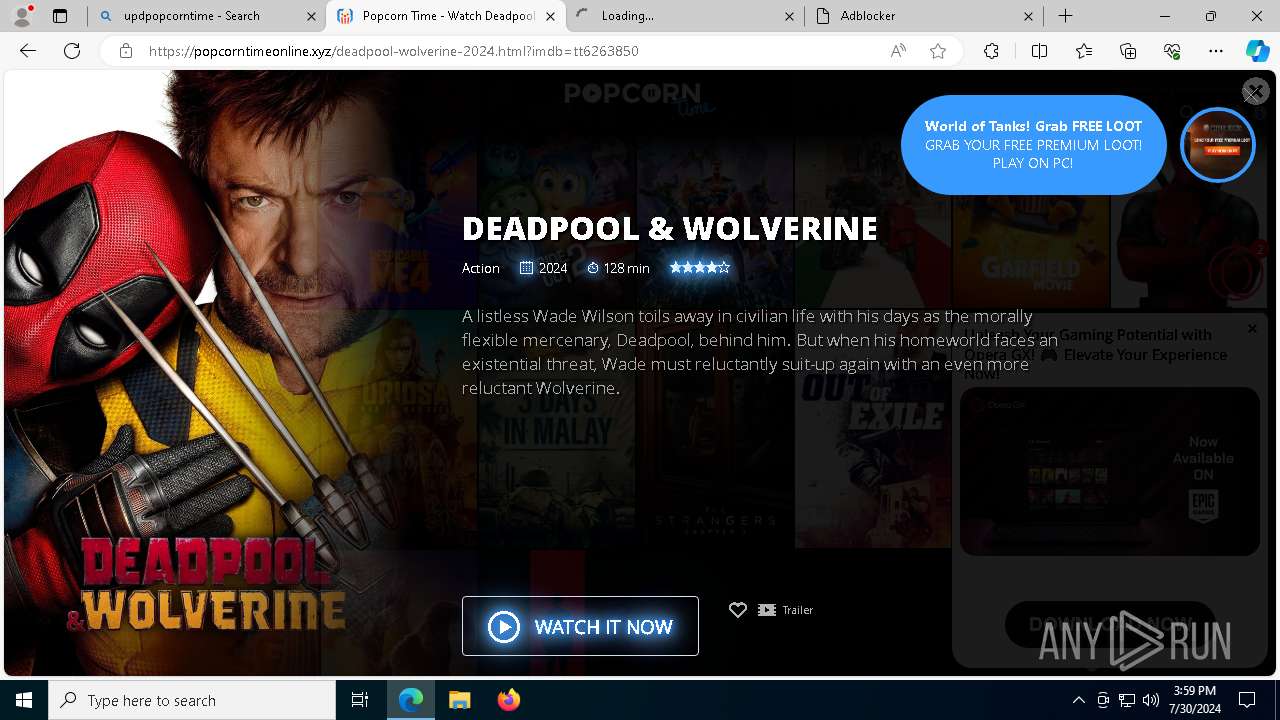Viewport: 1280px width, 720px height.
Task: Open network settings in tray
Action: (1127, 700)
